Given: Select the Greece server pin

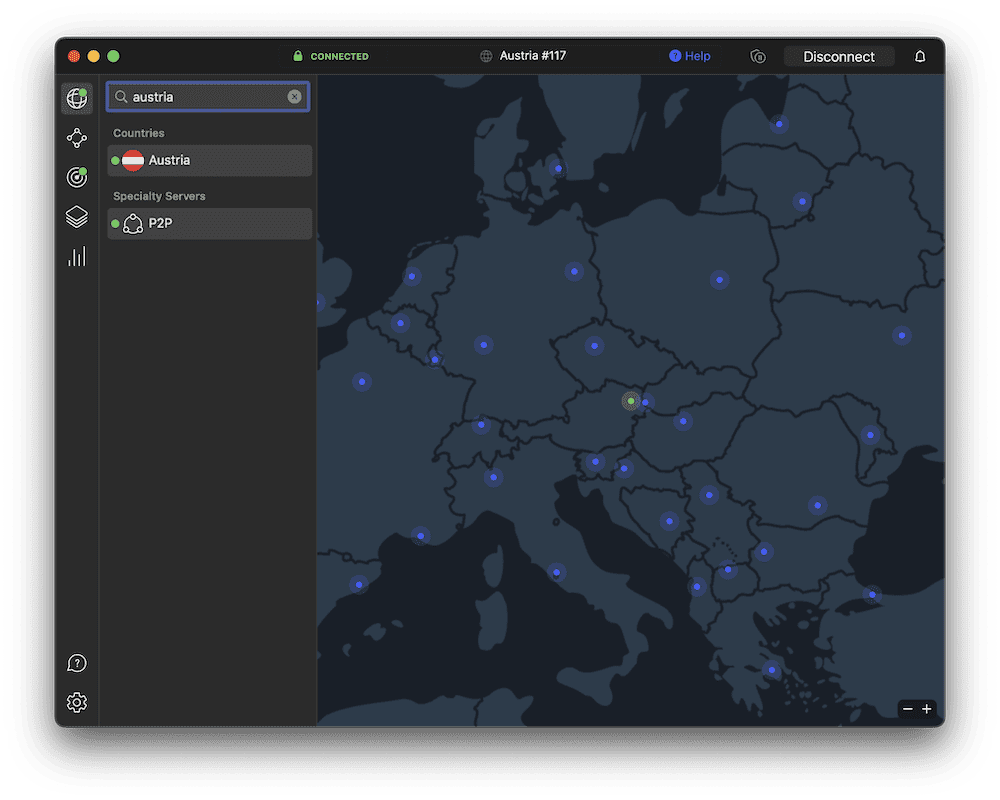Looking at the screenshot, I should [x=772, y=670].
